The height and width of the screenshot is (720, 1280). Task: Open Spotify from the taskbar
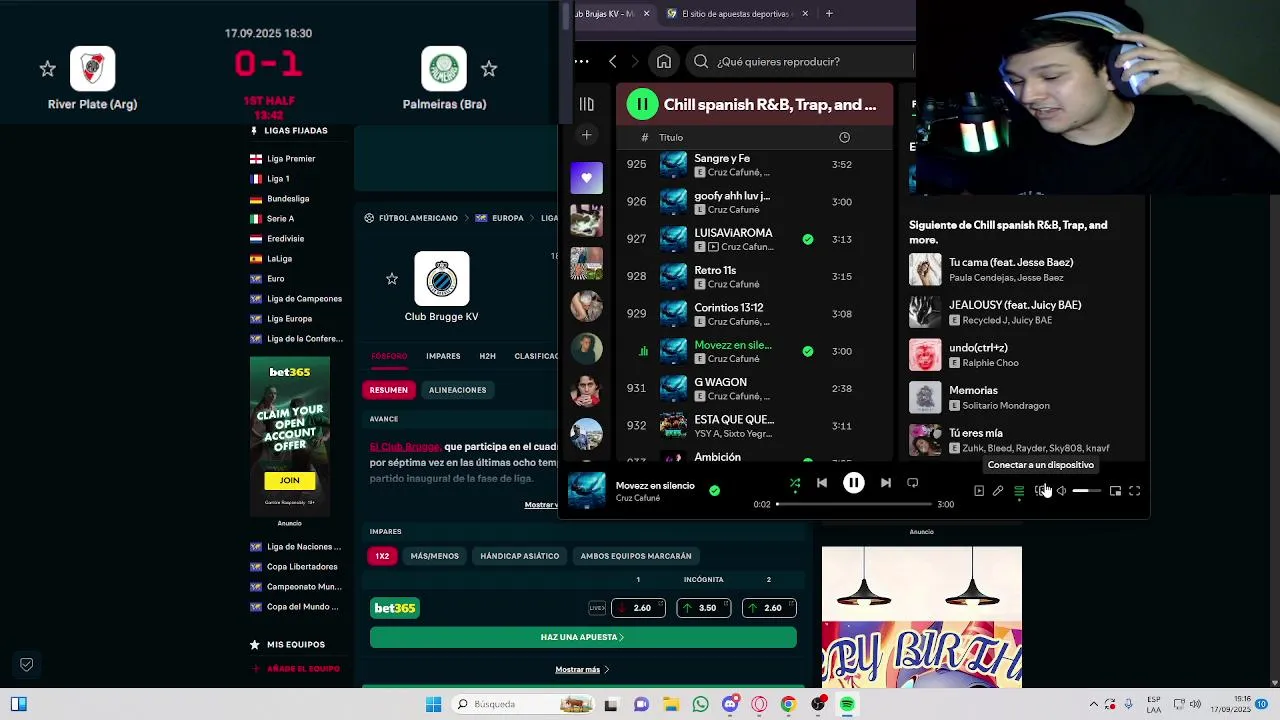point(847,704)
